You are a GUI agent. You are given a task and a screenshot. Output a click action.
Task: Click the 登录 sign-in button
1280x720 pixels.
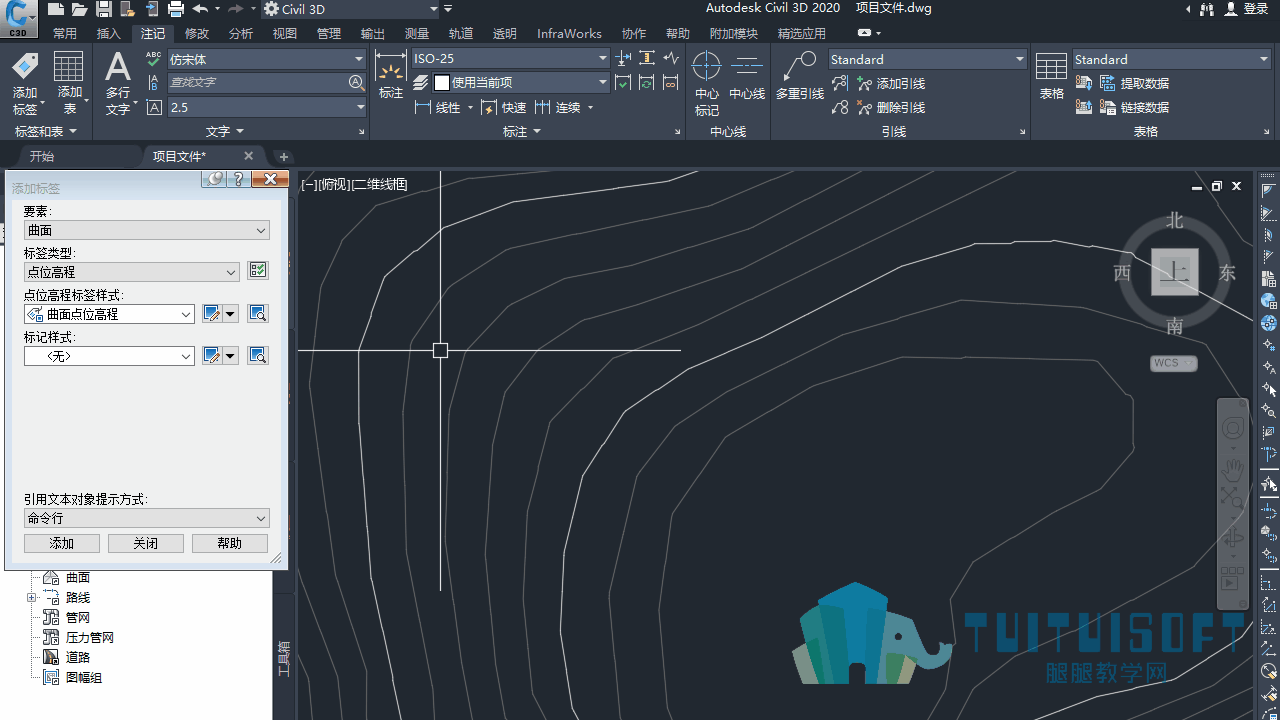pos(1247,9)
